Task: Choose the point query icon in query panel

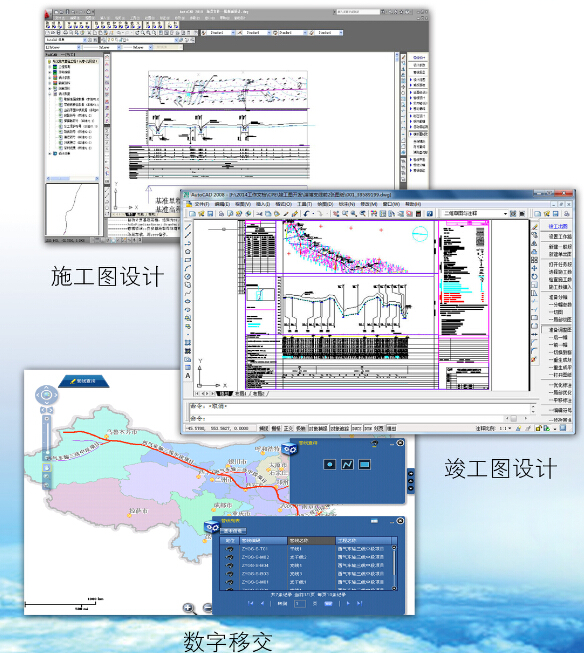Action: point(329,464)
